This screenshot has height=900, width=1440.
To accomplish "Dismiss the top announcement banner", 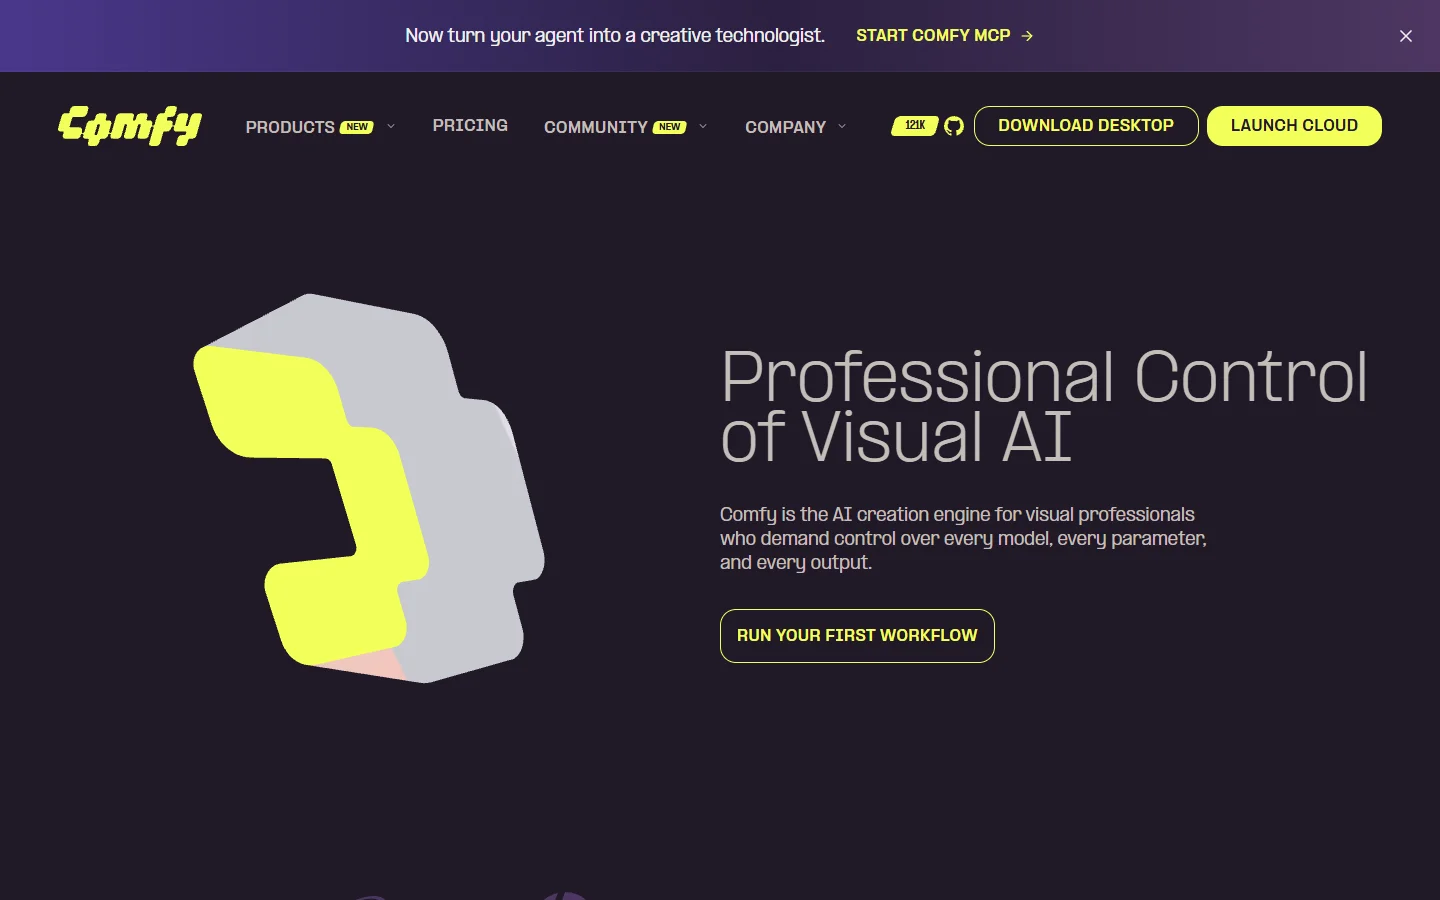I will coord(1406,36).
